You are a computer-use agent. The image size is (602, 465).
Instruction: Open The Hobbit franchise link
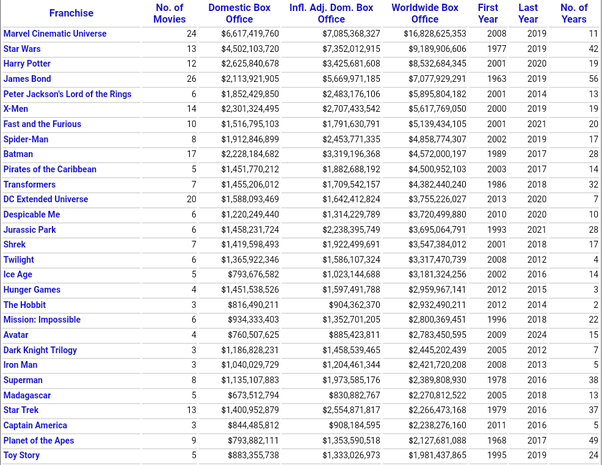coord(25,305)
